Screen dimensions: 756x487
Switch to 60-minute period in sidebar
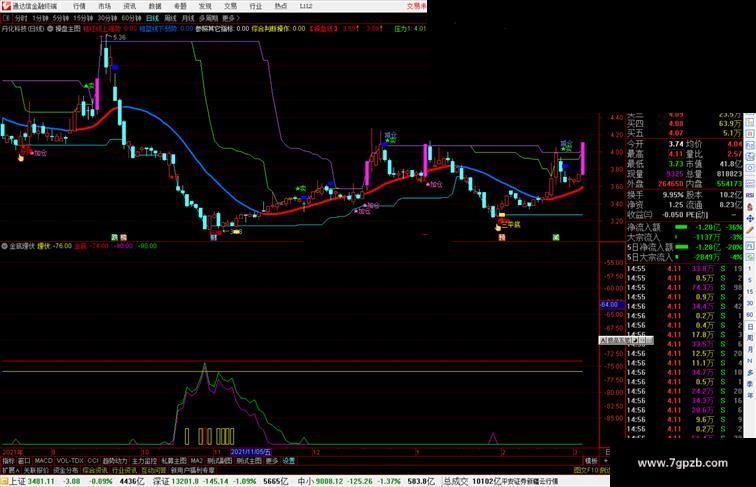(750, 315)
